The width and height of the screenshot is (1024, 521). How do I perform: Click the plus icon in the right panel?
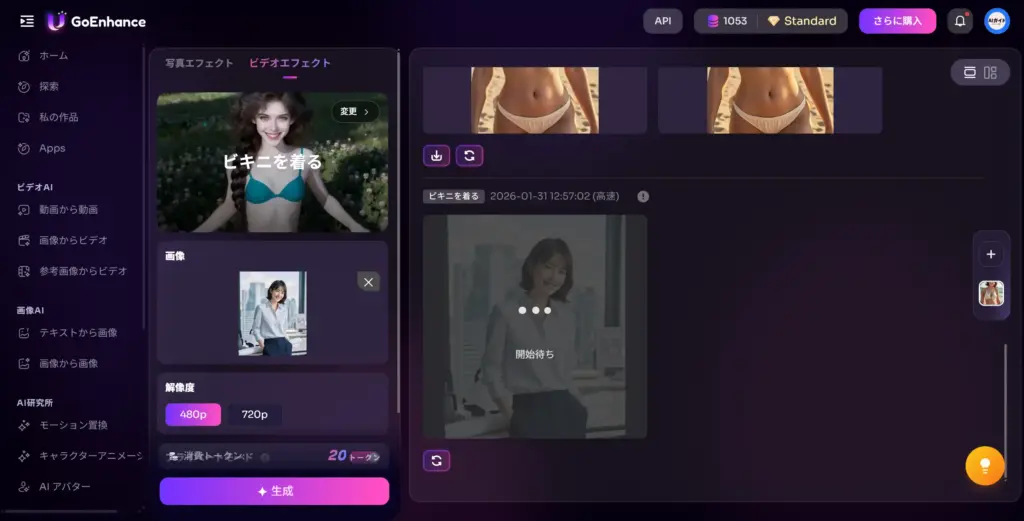click(x=991, y=255)
